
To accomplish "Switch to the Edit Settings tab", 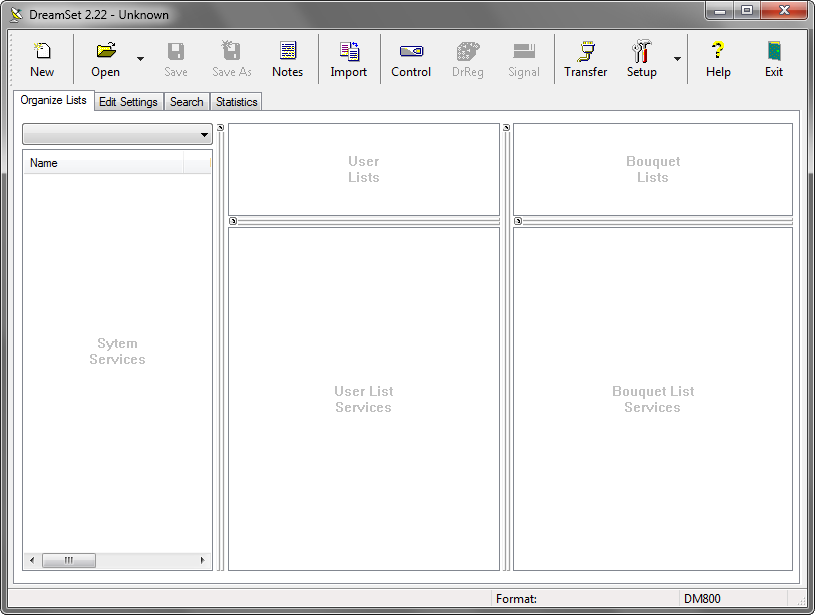I will (x=128, y=102).
